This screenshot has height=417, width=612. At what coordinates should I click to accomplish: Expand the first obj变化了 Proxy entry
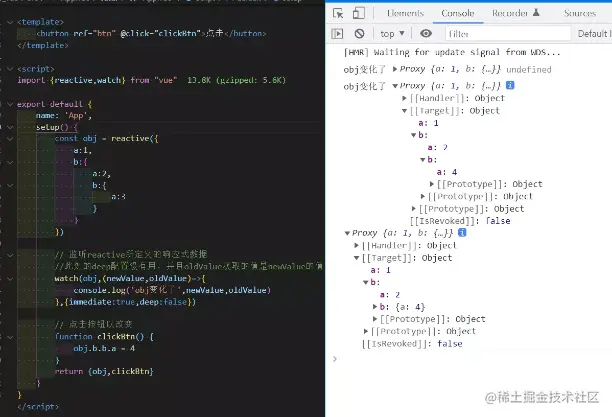[x=395, y=69]
